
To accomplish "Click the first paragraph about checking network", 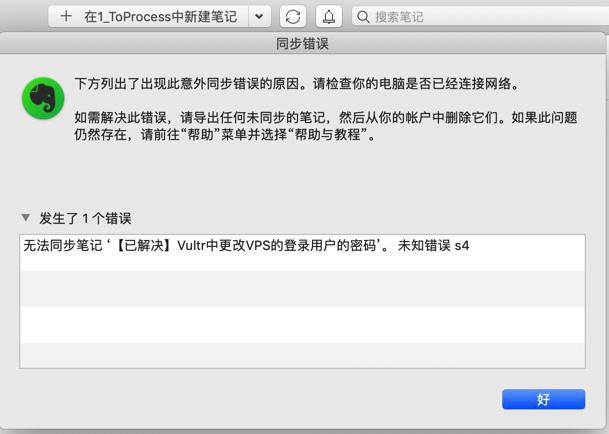I will pos(297,84).
